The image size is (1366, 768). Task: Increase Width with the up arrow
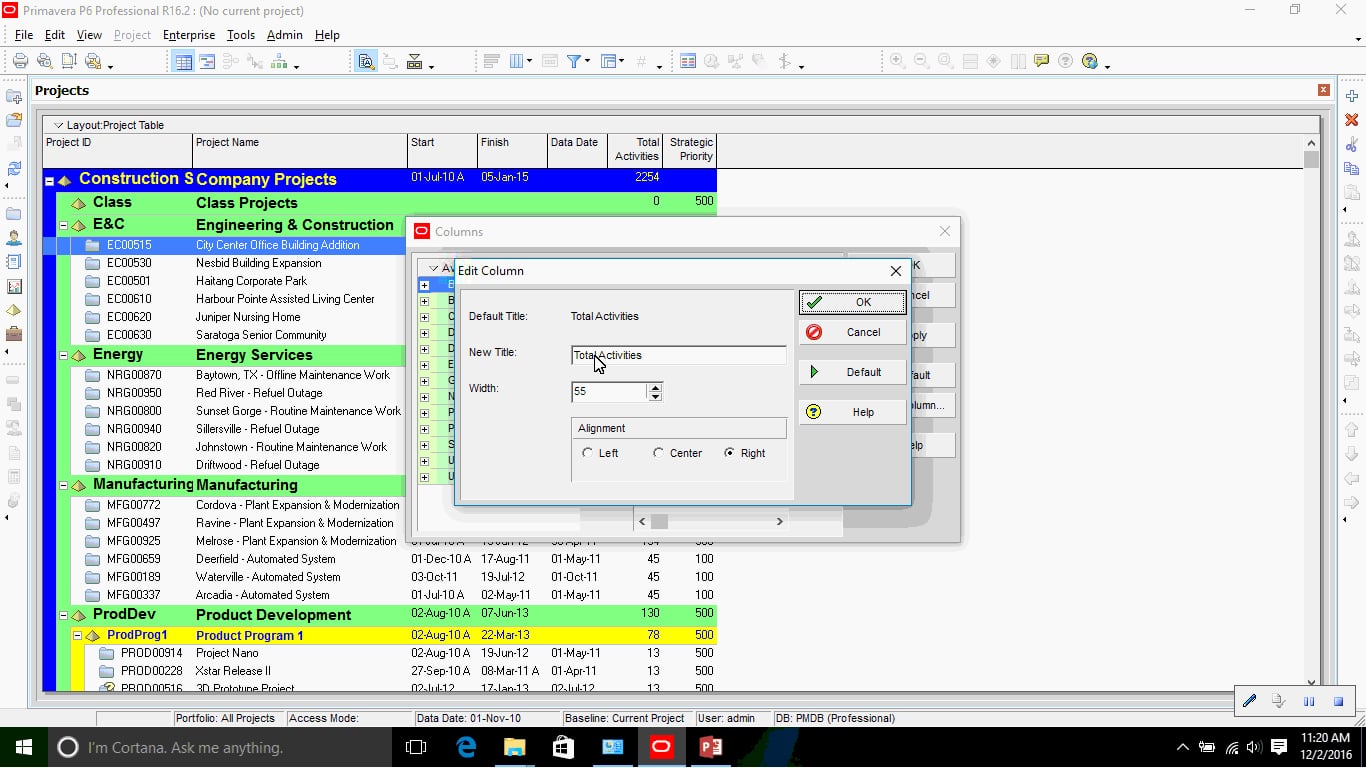click(655, 387)
